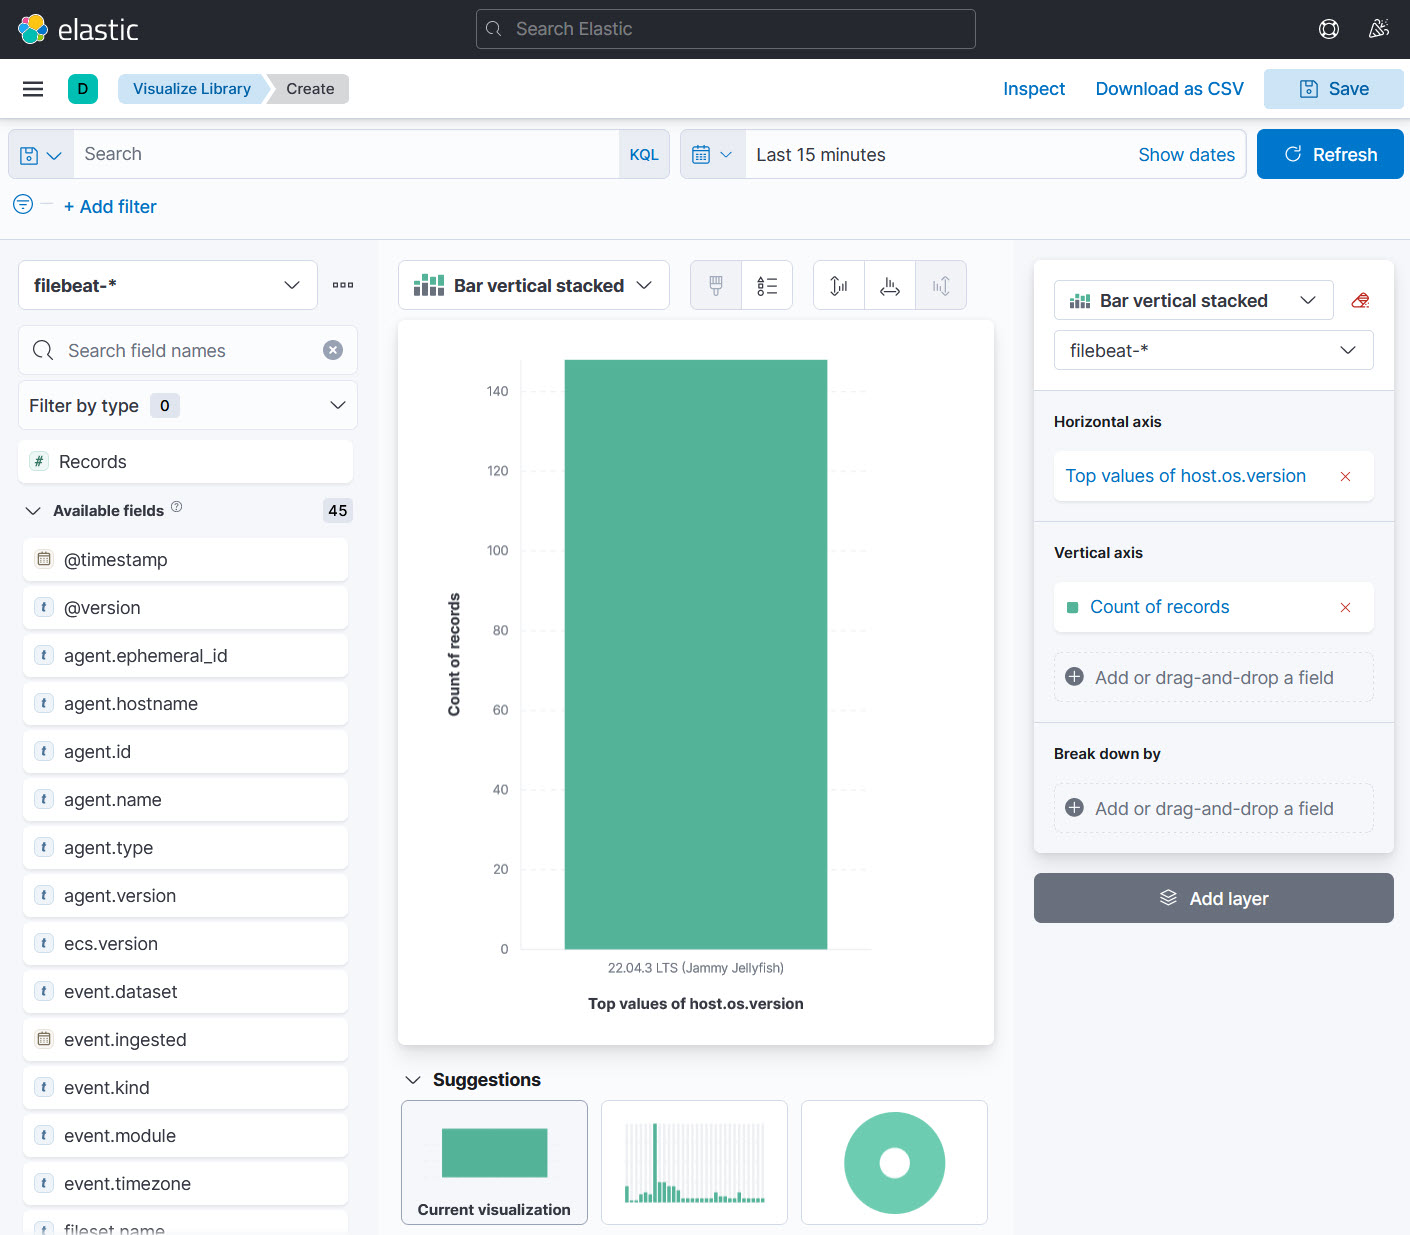1410x1235 pixels.
Task: Remove the Count of records dimension
Action: 1345,608
